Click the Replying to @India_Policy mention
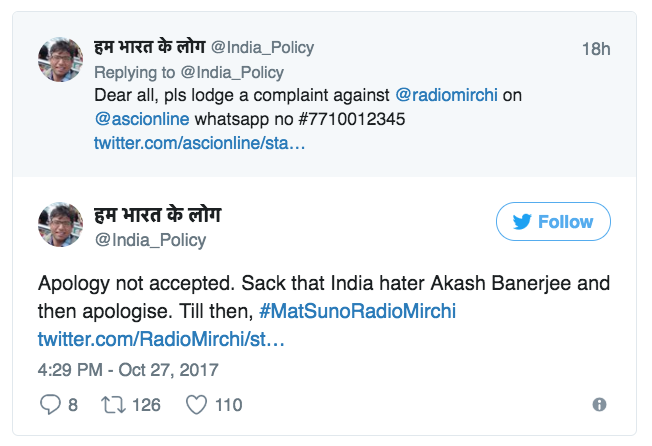 [x=232, y=72]
